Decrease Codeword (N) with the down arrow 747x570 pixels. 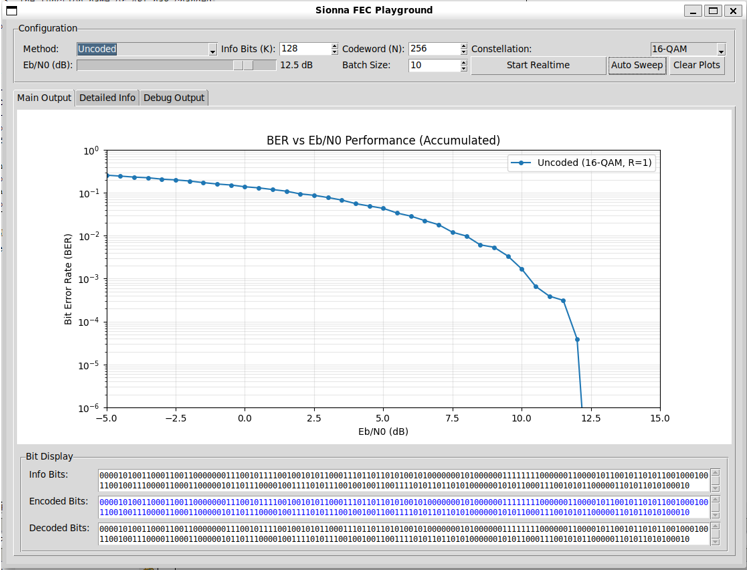coord(463,52)
